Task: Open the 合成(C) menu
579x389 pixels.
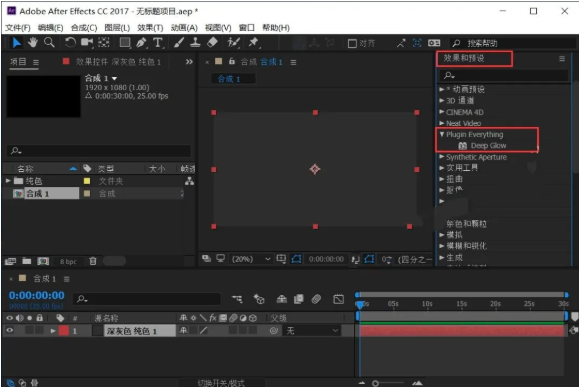Action: 84,28
